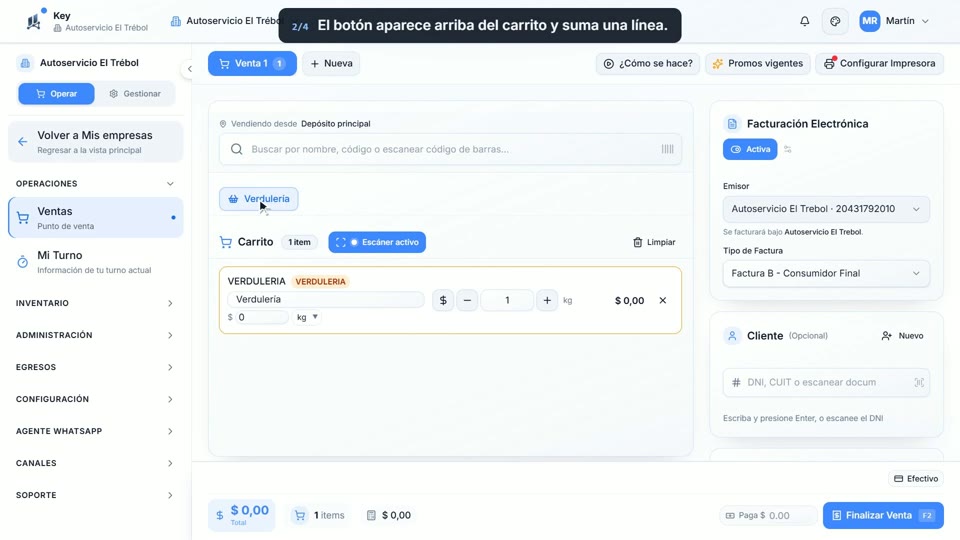Expand EGRESOS section
The height and width of the screenshot is (540, 960).
click(96, 367)
